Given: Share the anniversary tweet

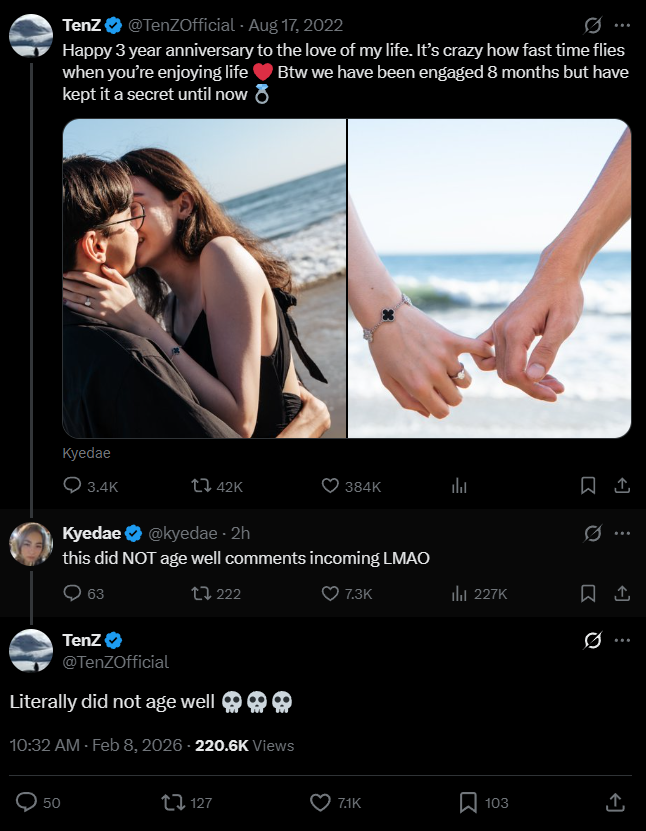Looking at the screenshot, I should click(x=621, y=486).
